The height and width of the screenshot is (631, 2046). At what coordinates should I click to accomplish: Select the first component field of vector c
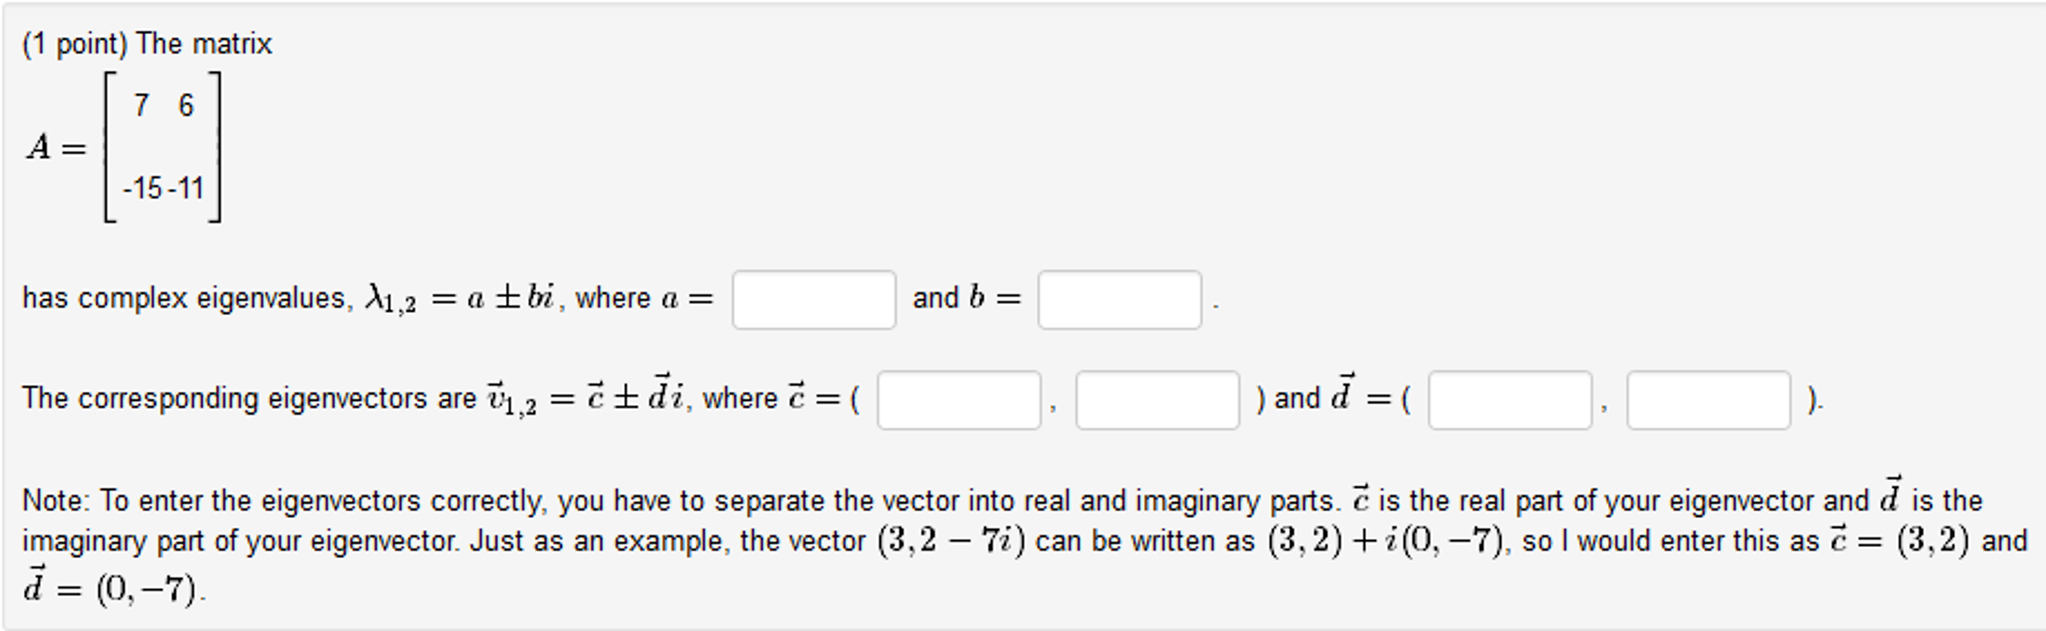[958, 398]
